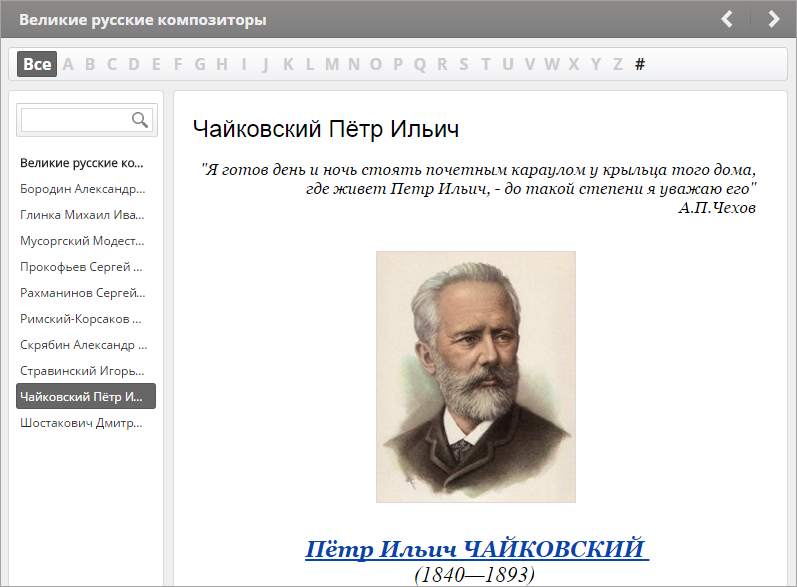The width and height of the screenshot is (797, 587).
Task: Click the 'А.П.Чехов' quote attribution
Action: point(717,207)
